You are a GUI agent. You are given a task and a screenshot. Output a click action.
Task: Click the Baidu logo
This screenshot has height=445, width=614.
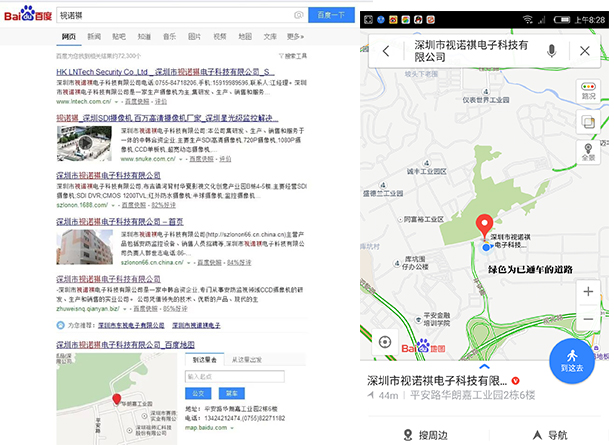(x=28, y=14)
